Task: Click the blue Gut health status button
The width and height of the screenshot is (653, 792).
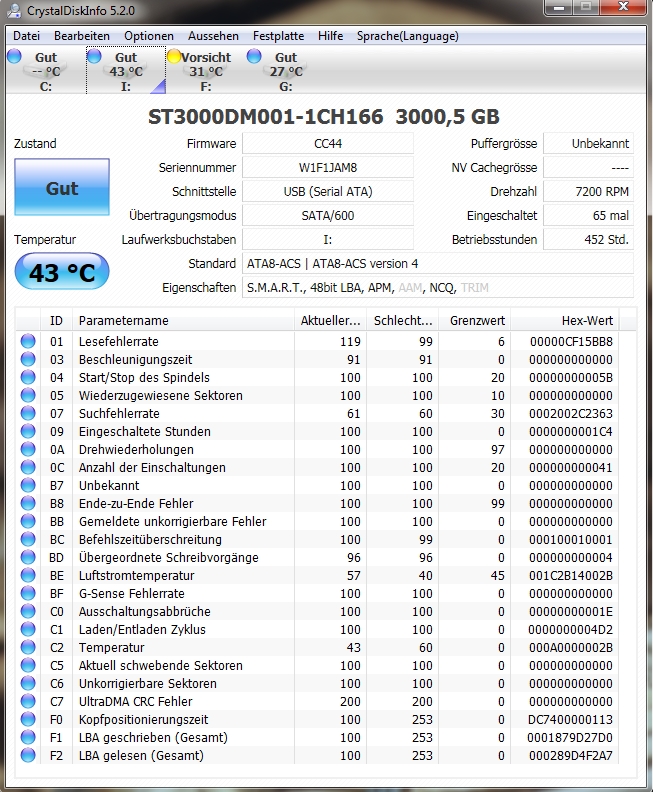Action: click(x=62, y=187)
